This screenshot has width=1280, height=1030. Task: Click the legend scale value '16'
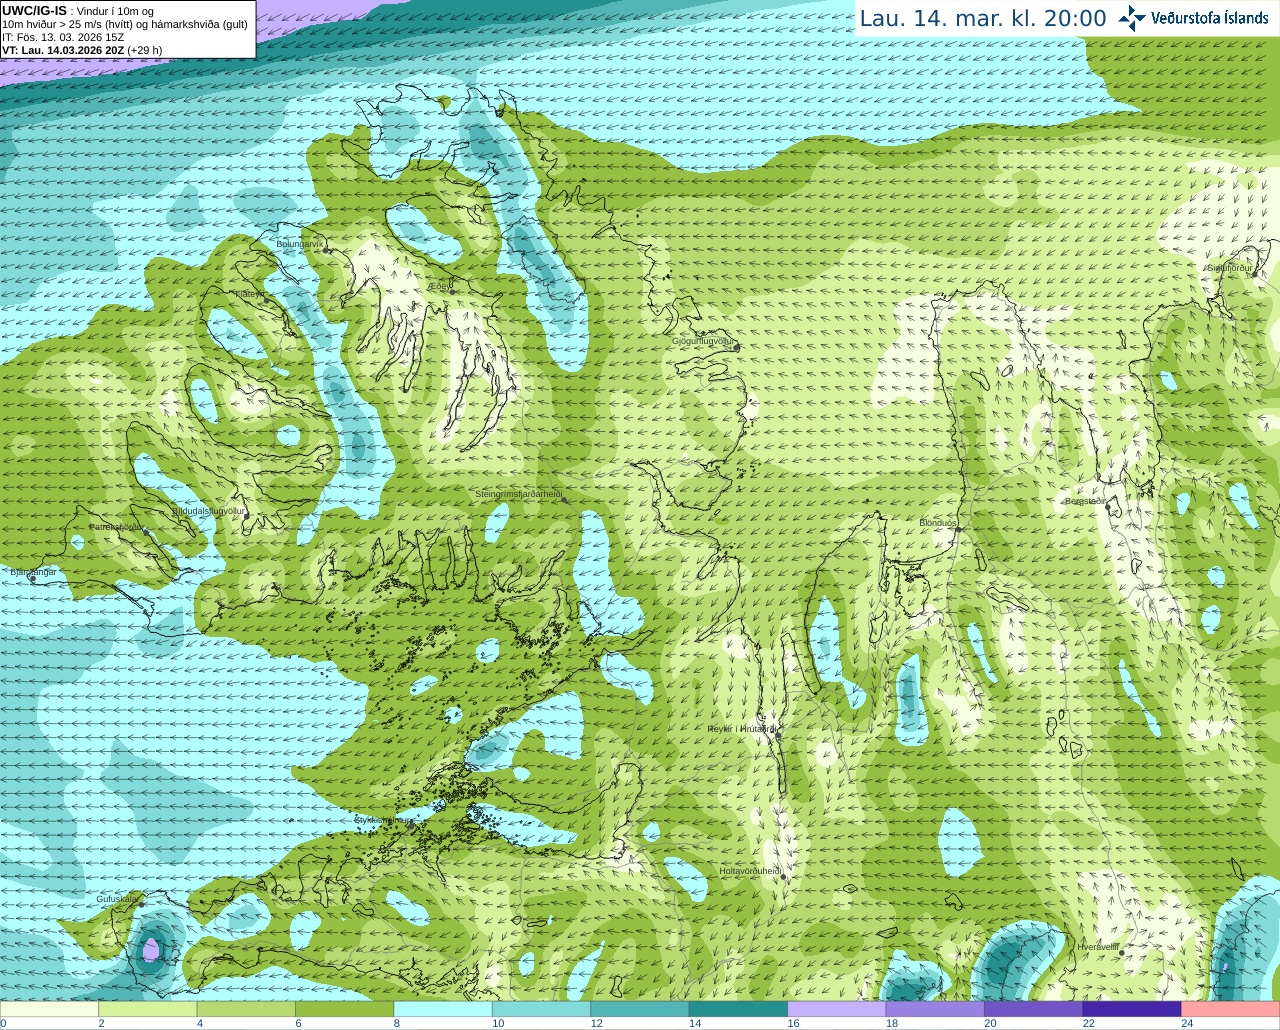point(793,1023)
